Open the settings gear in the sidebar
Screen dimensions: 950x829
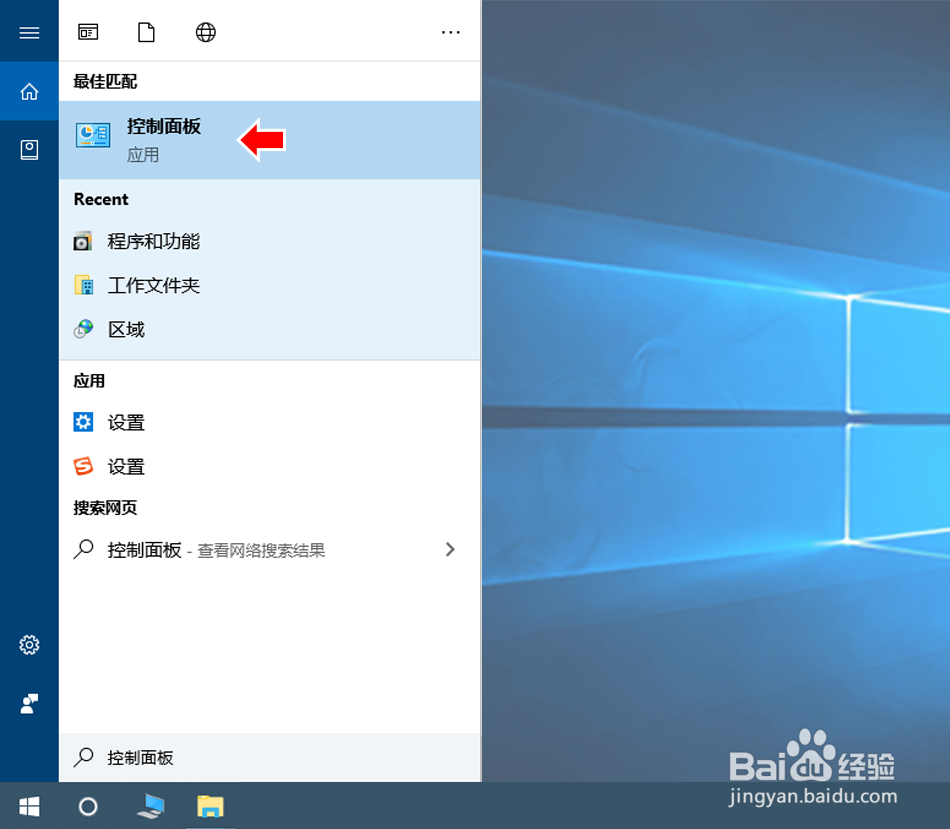coord(29,645)
